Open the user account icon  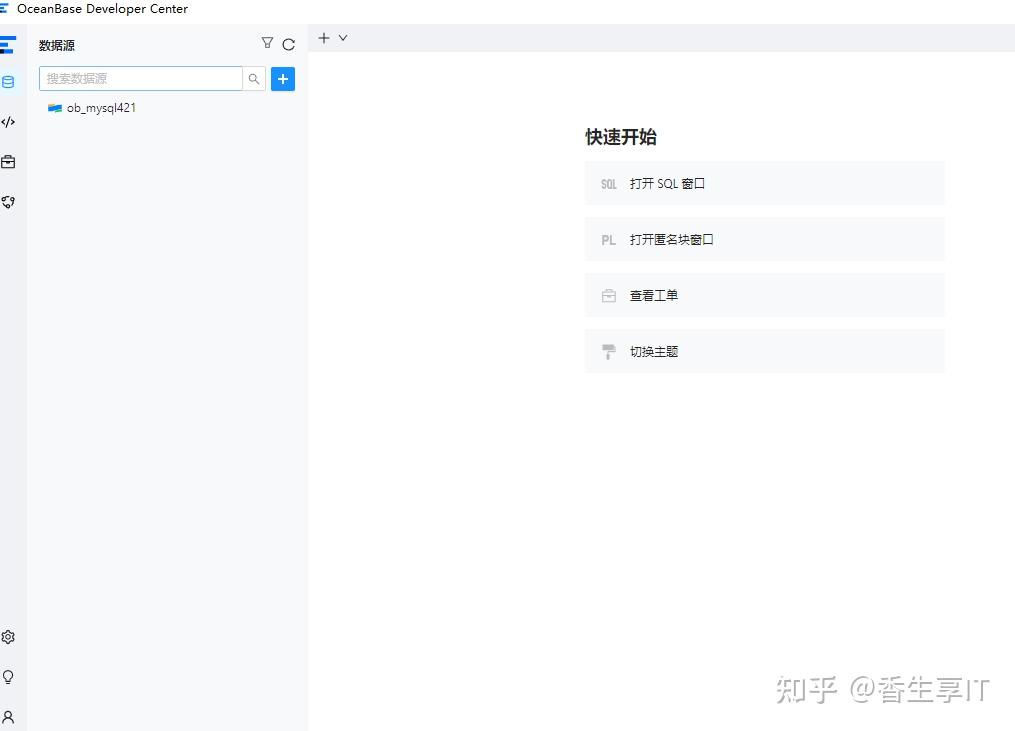pos(9,716)
